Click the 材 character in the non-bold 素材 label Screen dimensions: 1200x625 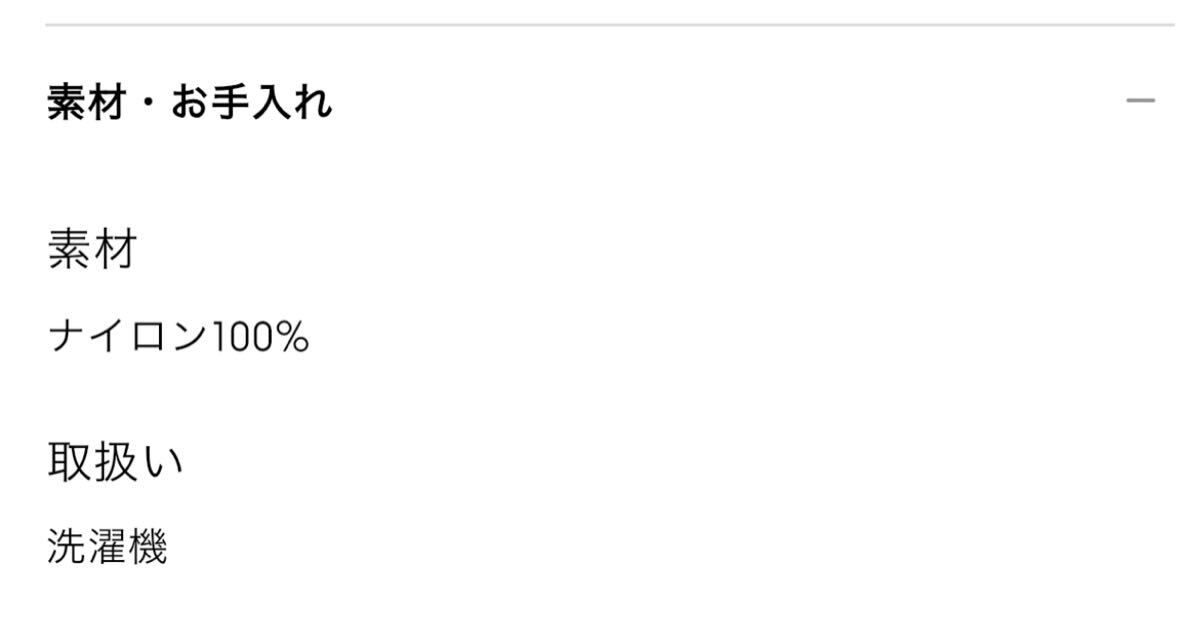click(114, 249)
